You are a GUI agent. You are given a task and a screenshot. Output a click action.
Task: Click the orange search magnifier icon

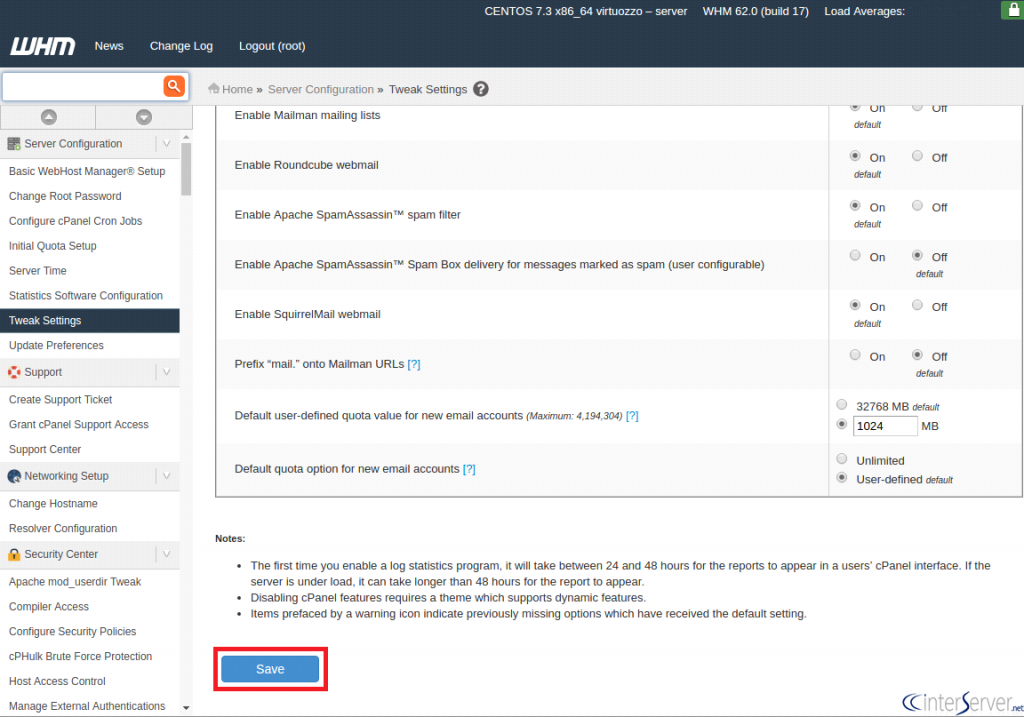coord(174,86)
